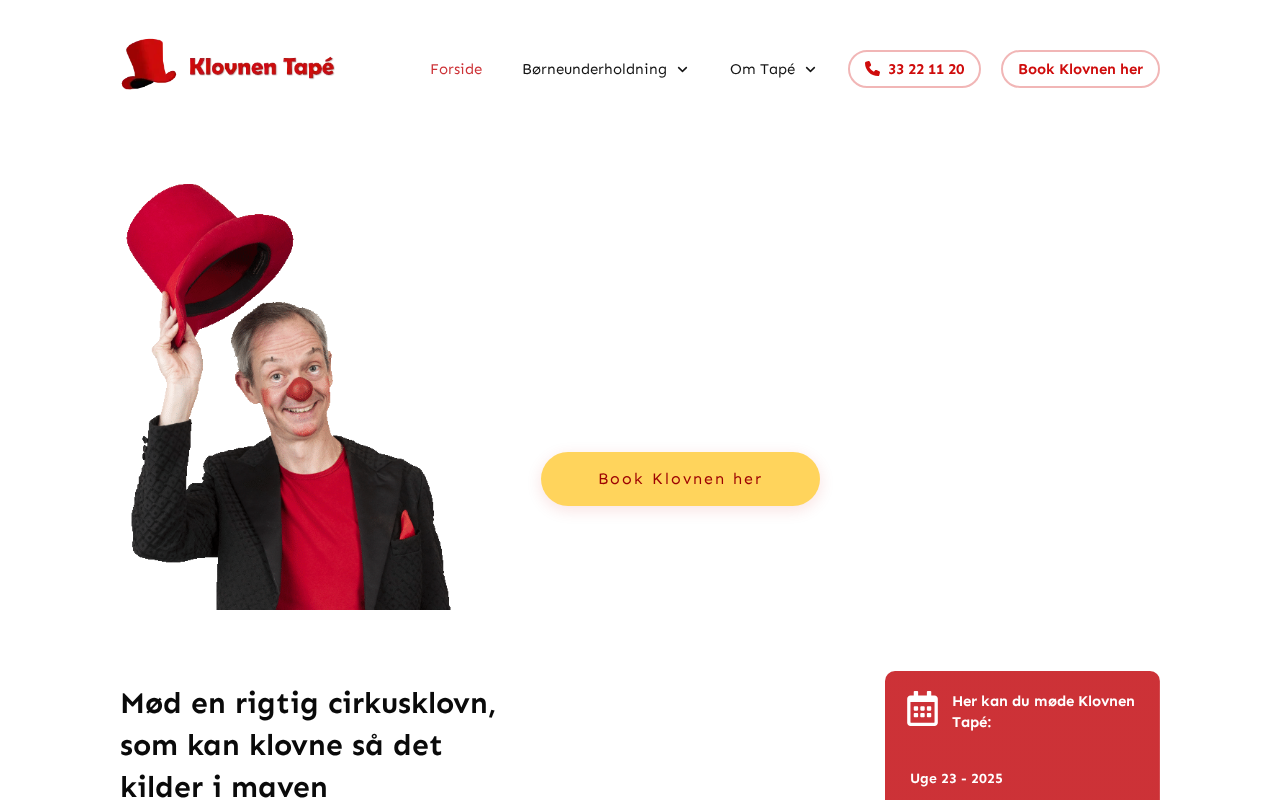This screenshot has width=1280, height=800.
Task: Click the yellow Book Klovnen her button
Action: pyautogui.click(x=680, y=479)
